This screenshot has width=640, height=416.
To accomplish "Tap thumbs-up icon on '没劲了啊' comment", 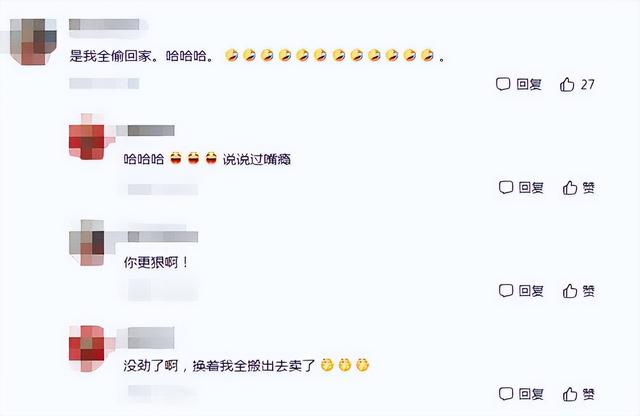I will (x=570, y=394).
